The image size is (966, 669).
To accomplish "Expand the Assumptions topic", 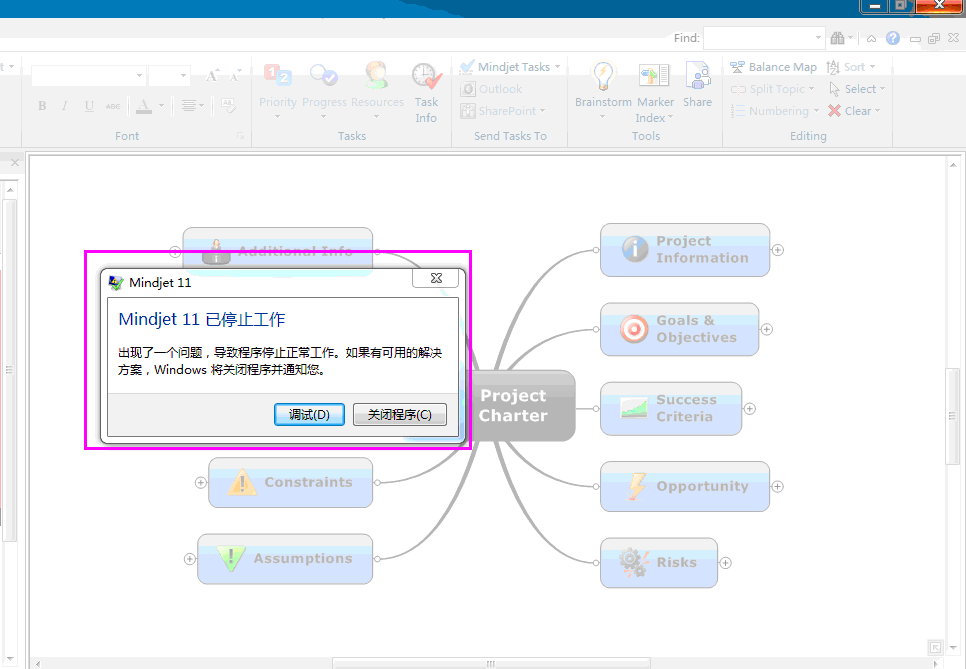I will (189, 559).
